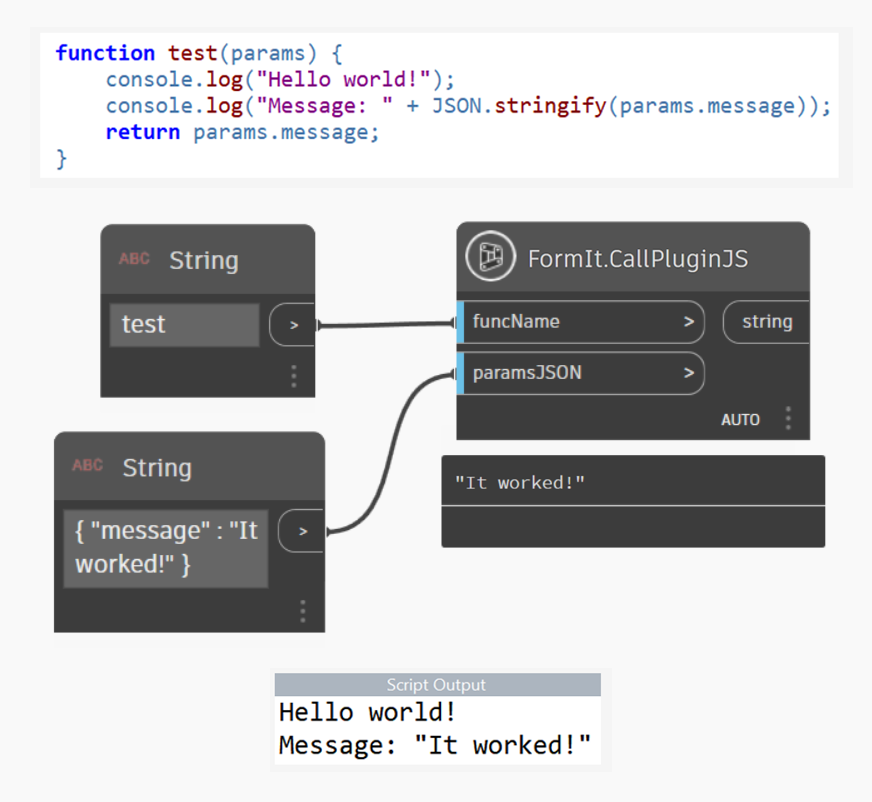Click the "It worked!" preview result
Image resolution: width=872 pixels, height=802 pixels.
[519, 482]
